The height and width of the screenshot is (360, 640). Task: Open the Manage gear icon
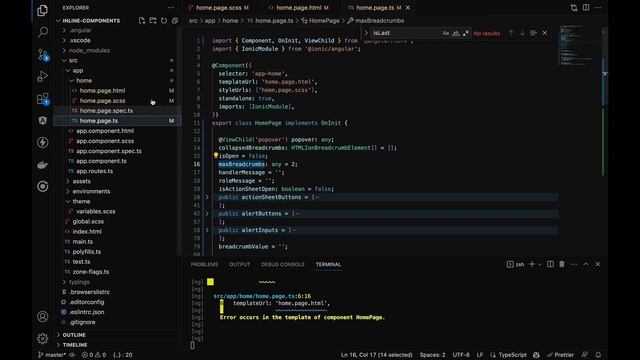[42, 338]
